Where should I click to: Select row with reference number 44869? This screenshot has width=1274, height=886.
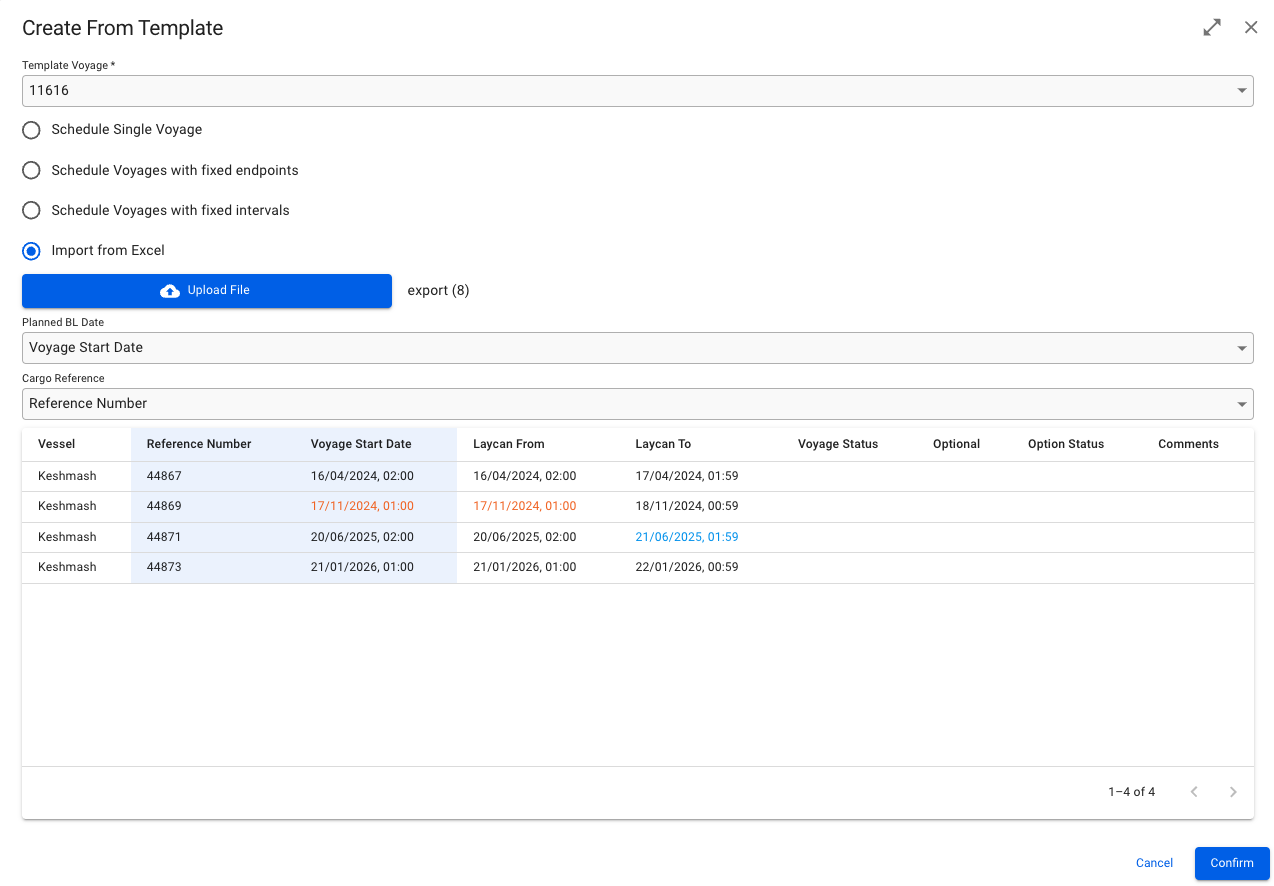tap(164, 507)
